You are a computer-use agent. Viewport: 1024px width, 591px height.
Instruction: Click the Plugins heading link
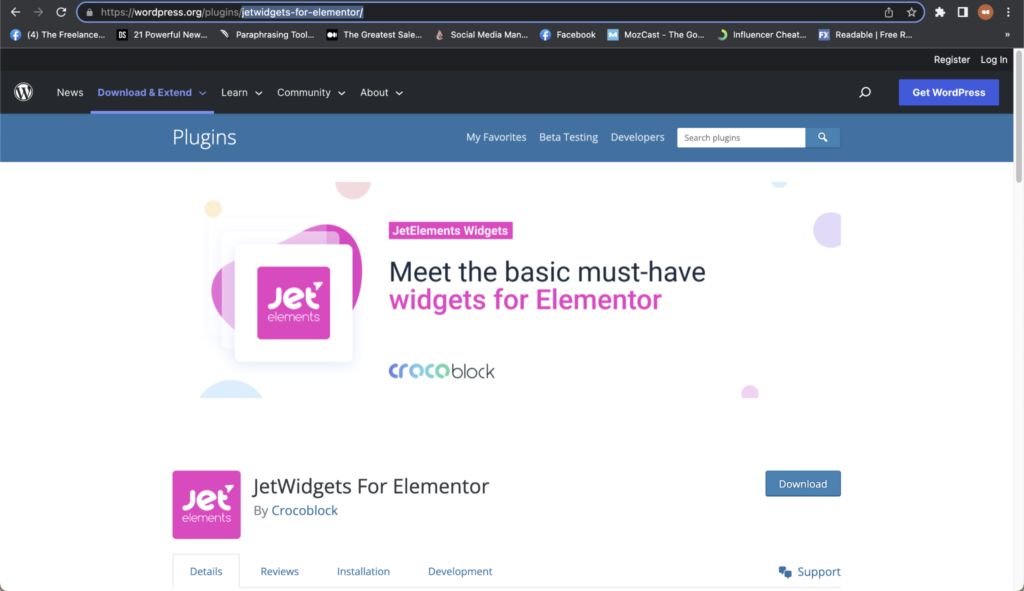[204, 137]
